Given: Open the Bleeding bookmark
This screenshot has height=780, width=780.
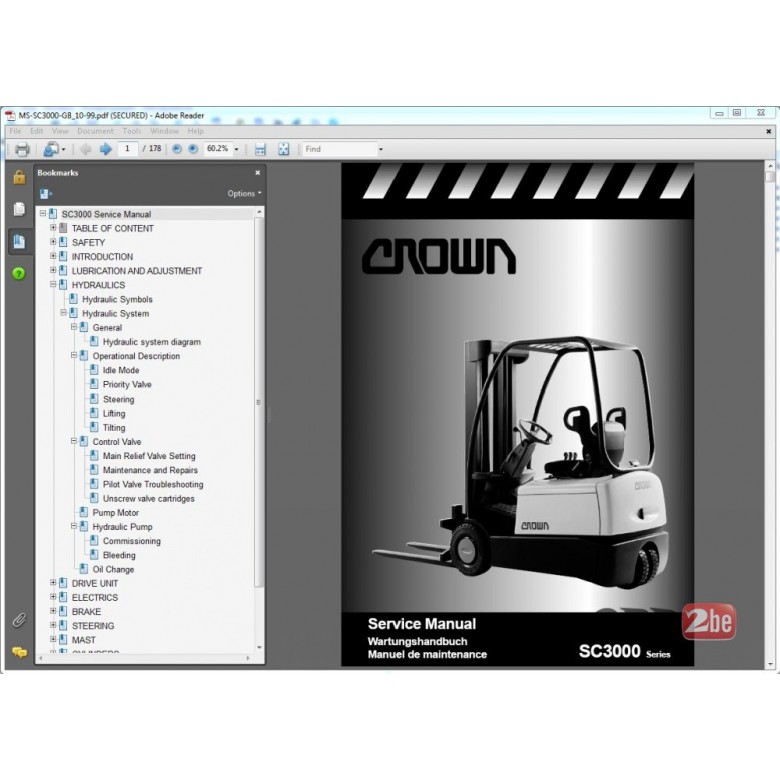Looking at the screenshot, I should (119, 555).
